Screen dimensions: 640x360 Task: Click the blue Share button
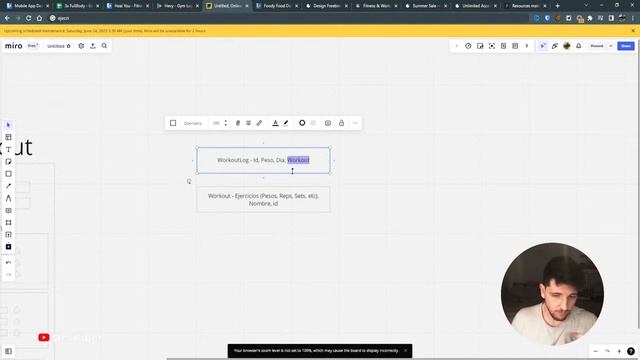coord(626,46)
